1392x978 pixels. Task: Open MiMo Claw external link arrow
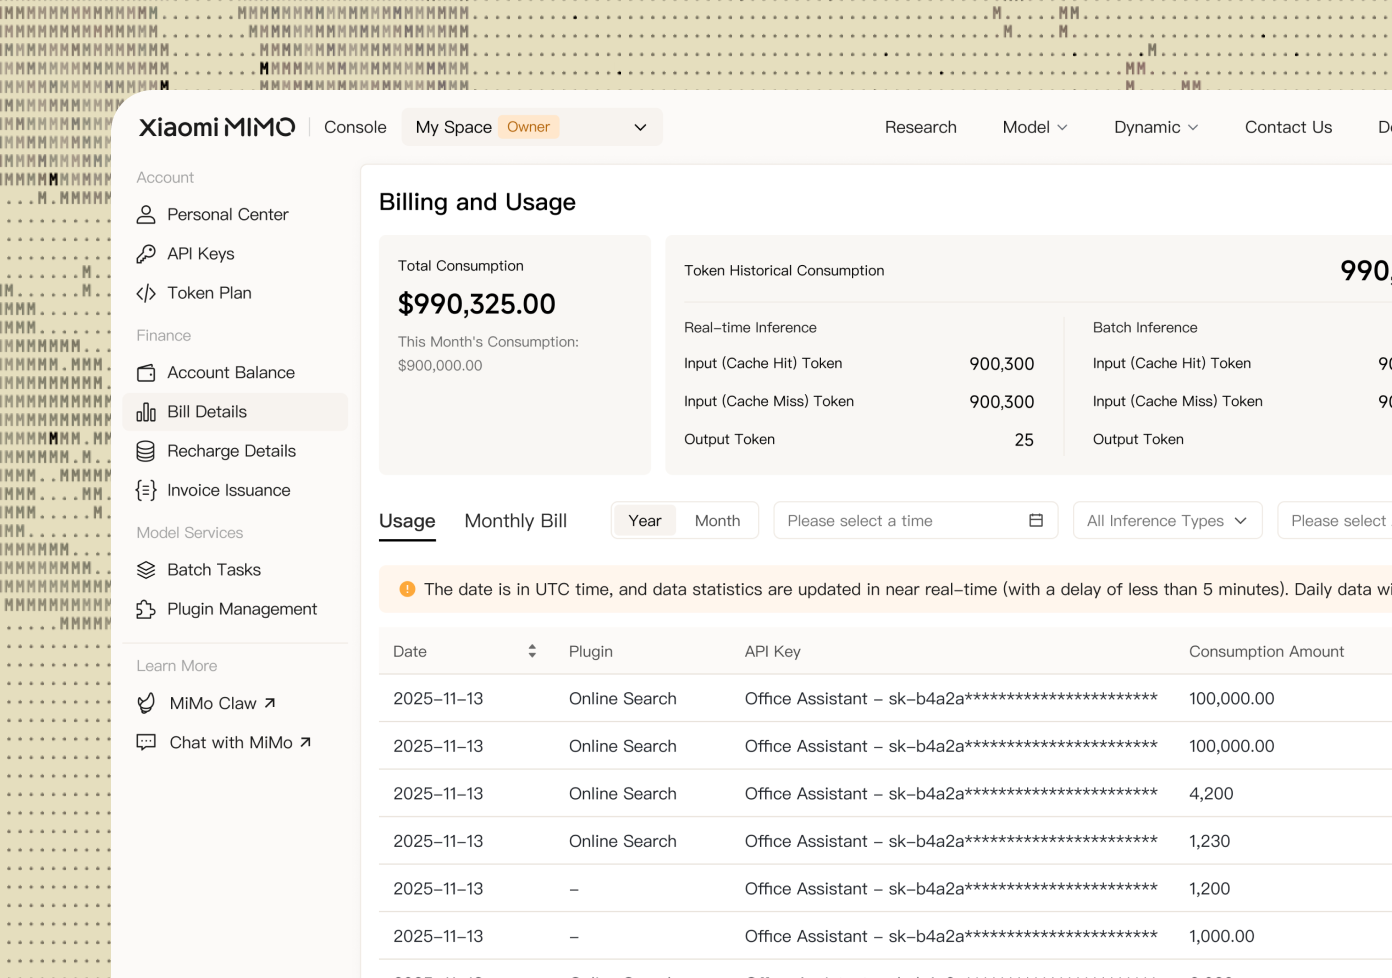coord(270,703)
